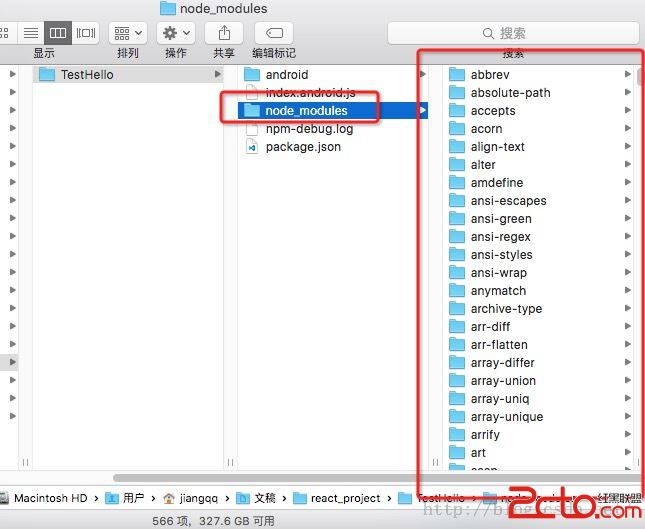This screenshot has width=645, height=529.
Task: Click the array-unique folder icon
Action: (x=457, y=417)
